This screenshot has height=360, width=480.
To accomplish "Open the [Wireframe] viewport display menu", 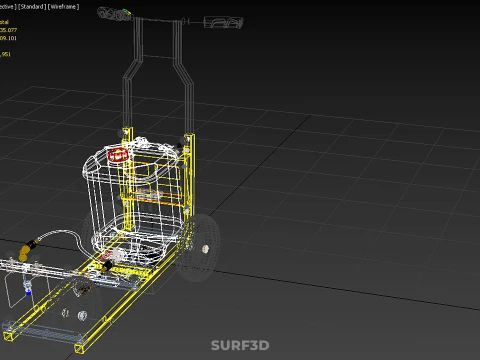I will click(x=63, y=7).
